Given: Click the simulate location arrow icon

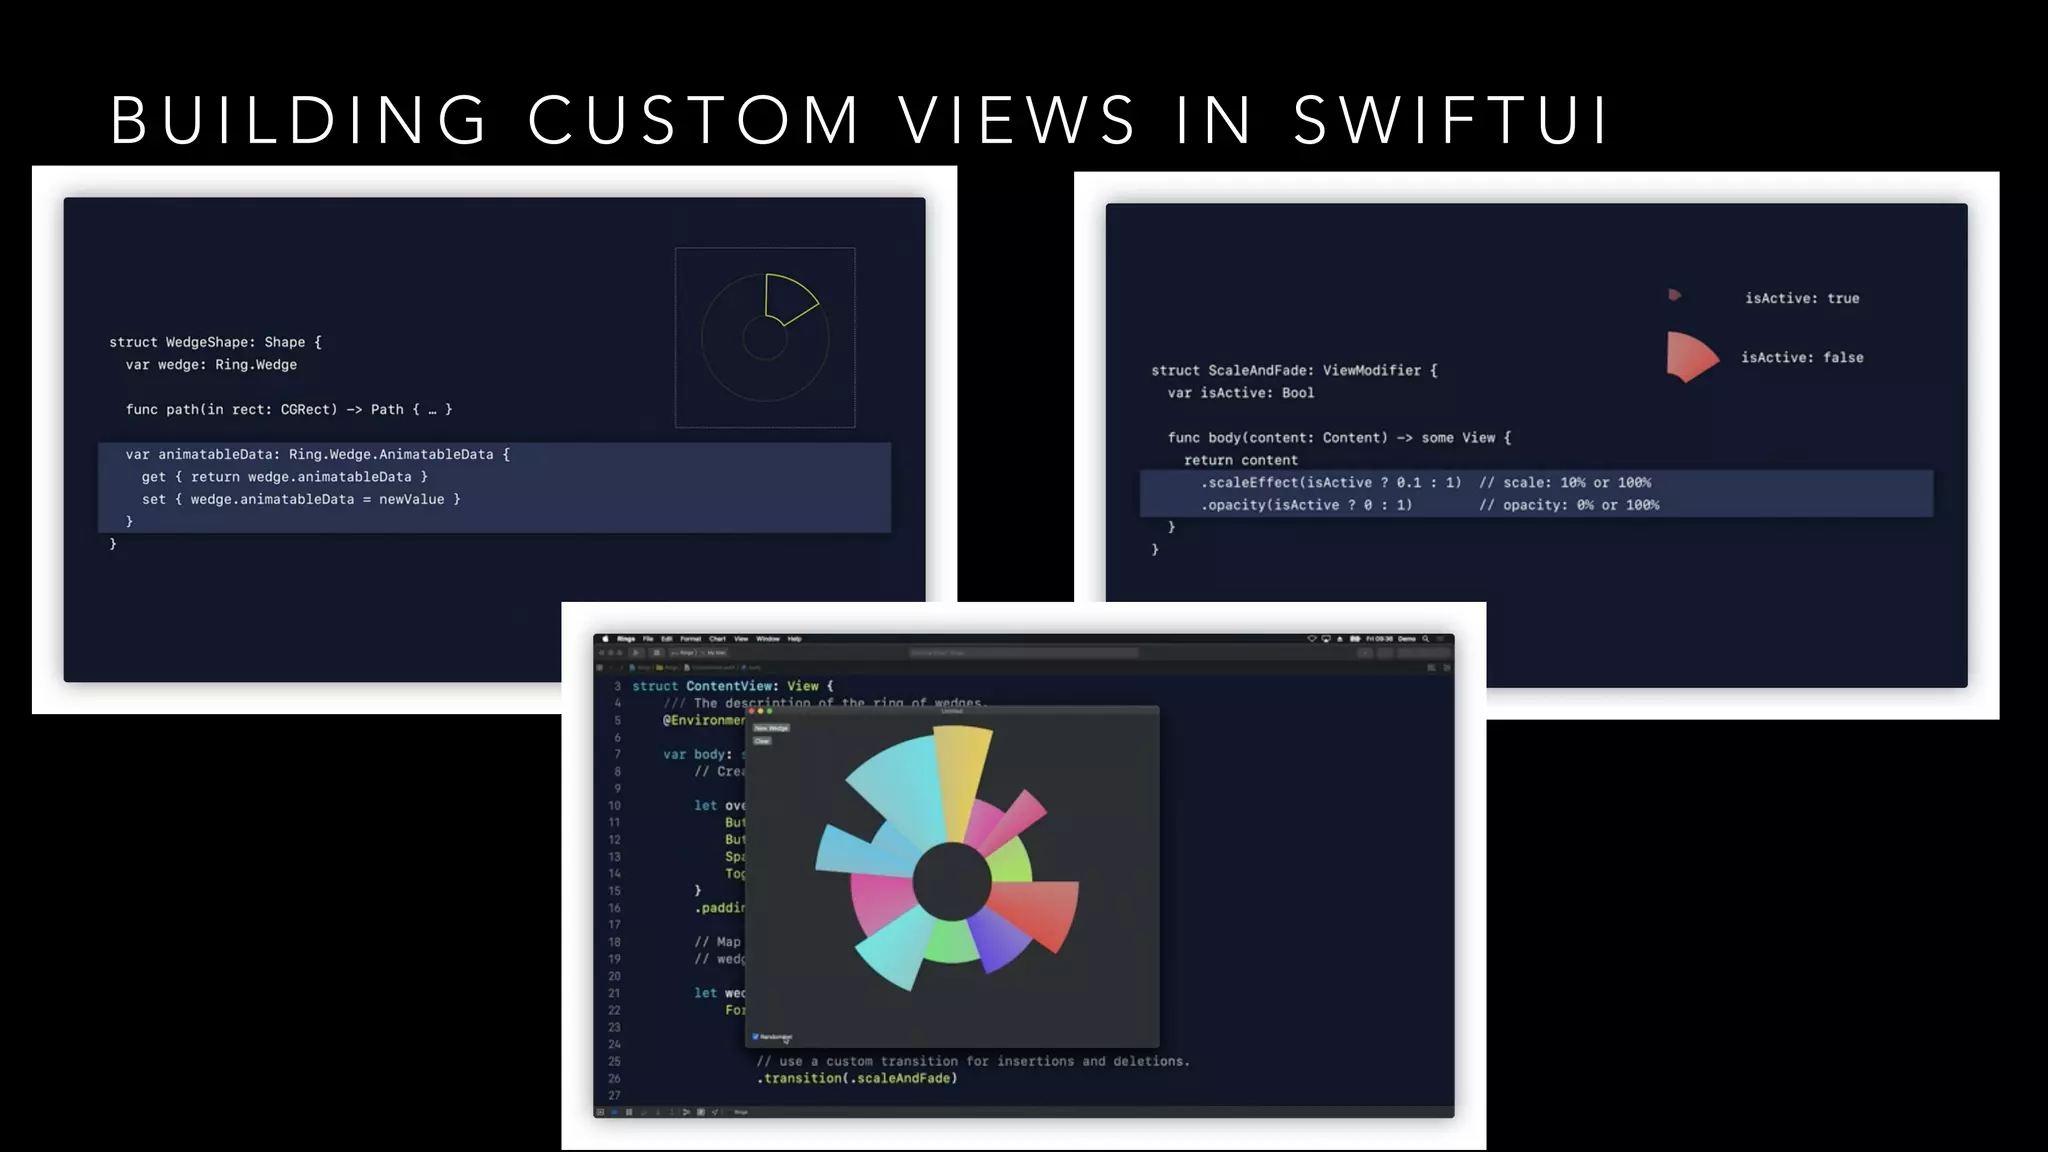Looking at the screenshot, I should tap(715, 1112).
